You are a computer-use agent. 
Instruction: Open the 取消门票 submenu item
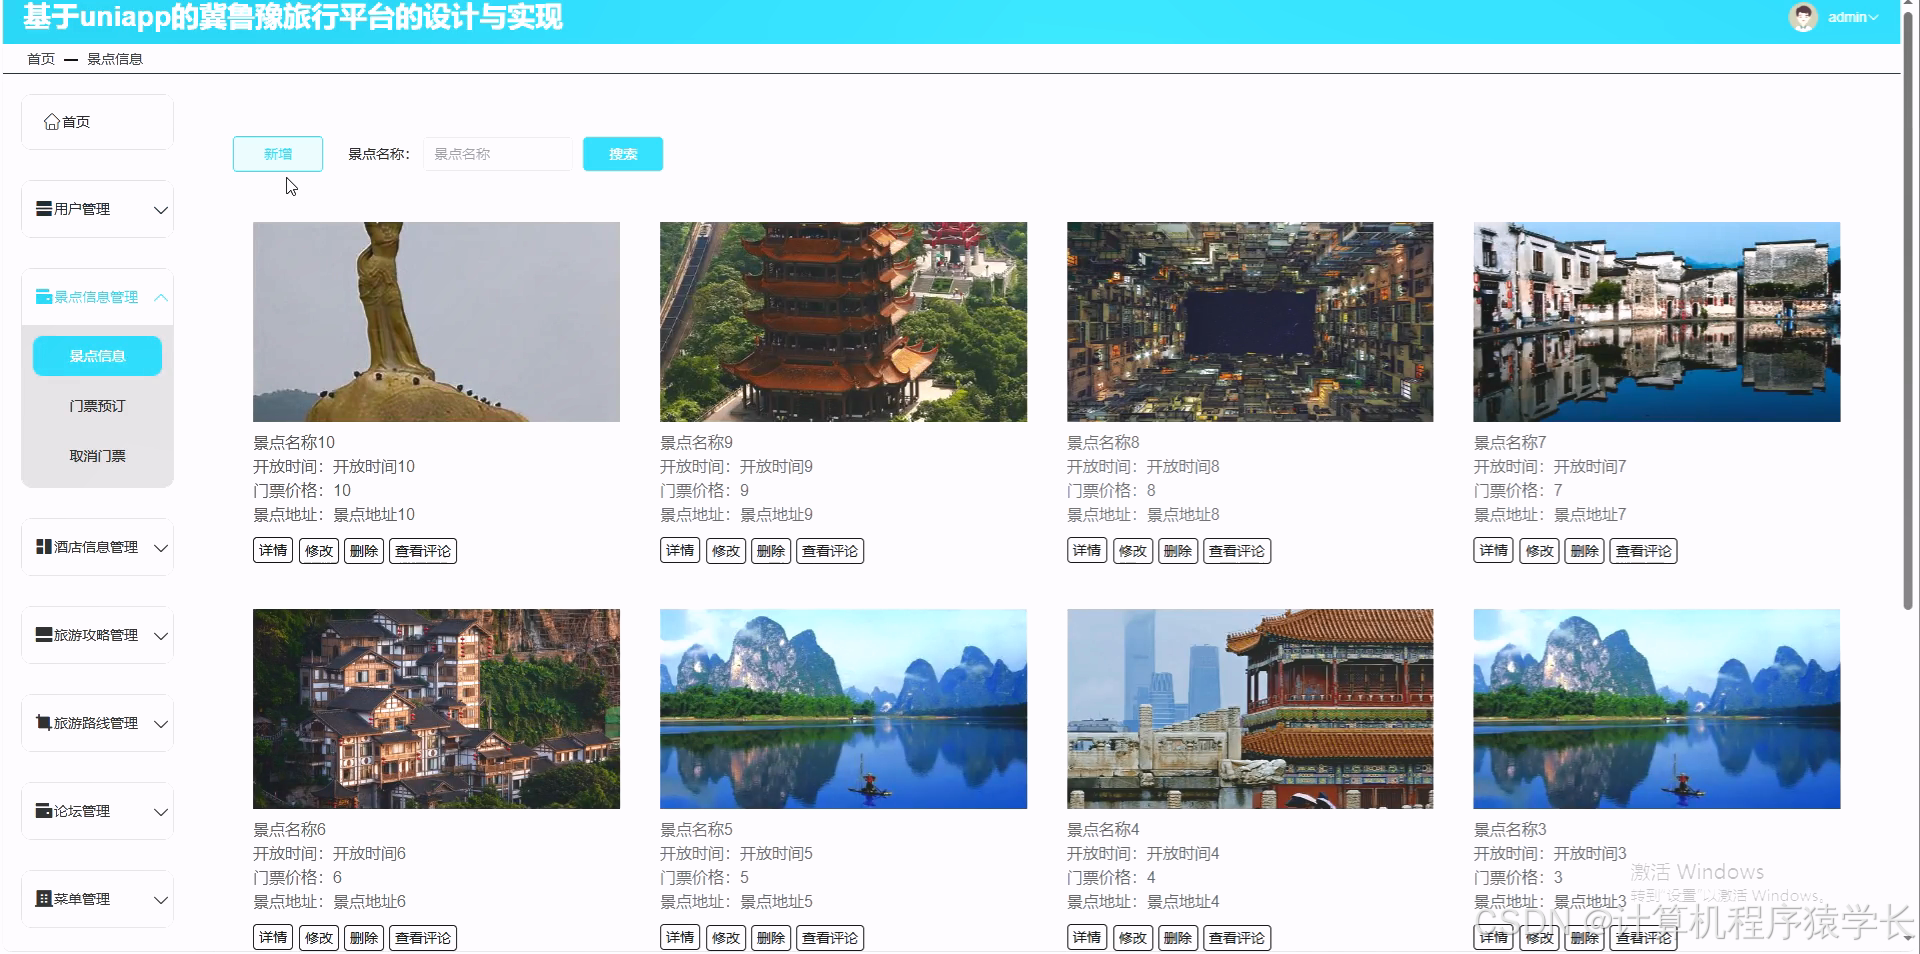97,456
